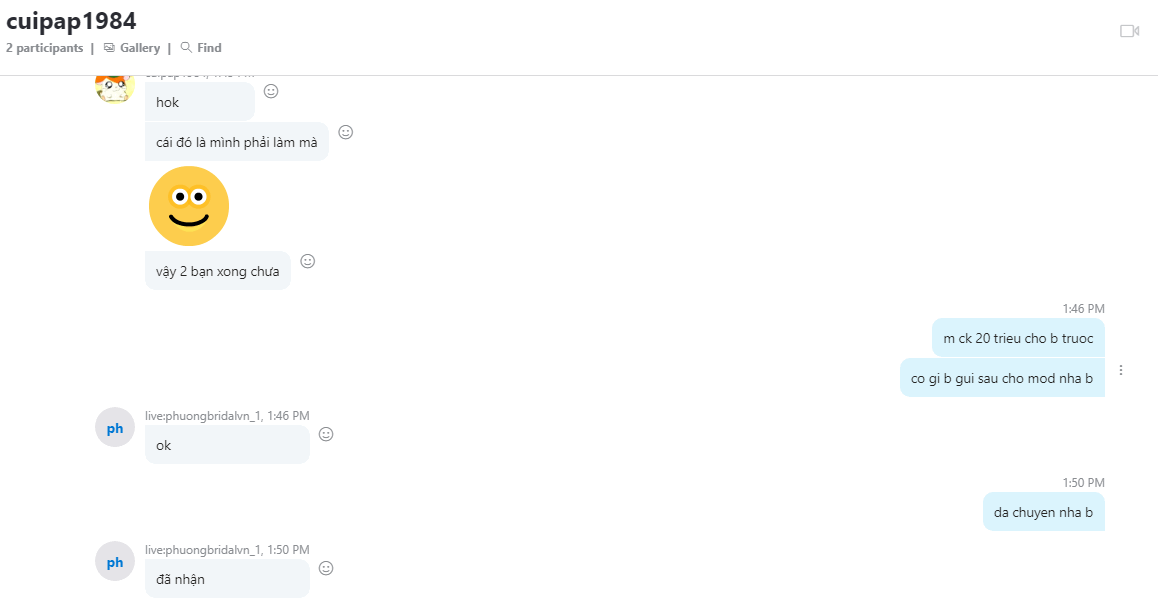
Task: React to the "đã nhận" message
Action: [x=326, y=568]
